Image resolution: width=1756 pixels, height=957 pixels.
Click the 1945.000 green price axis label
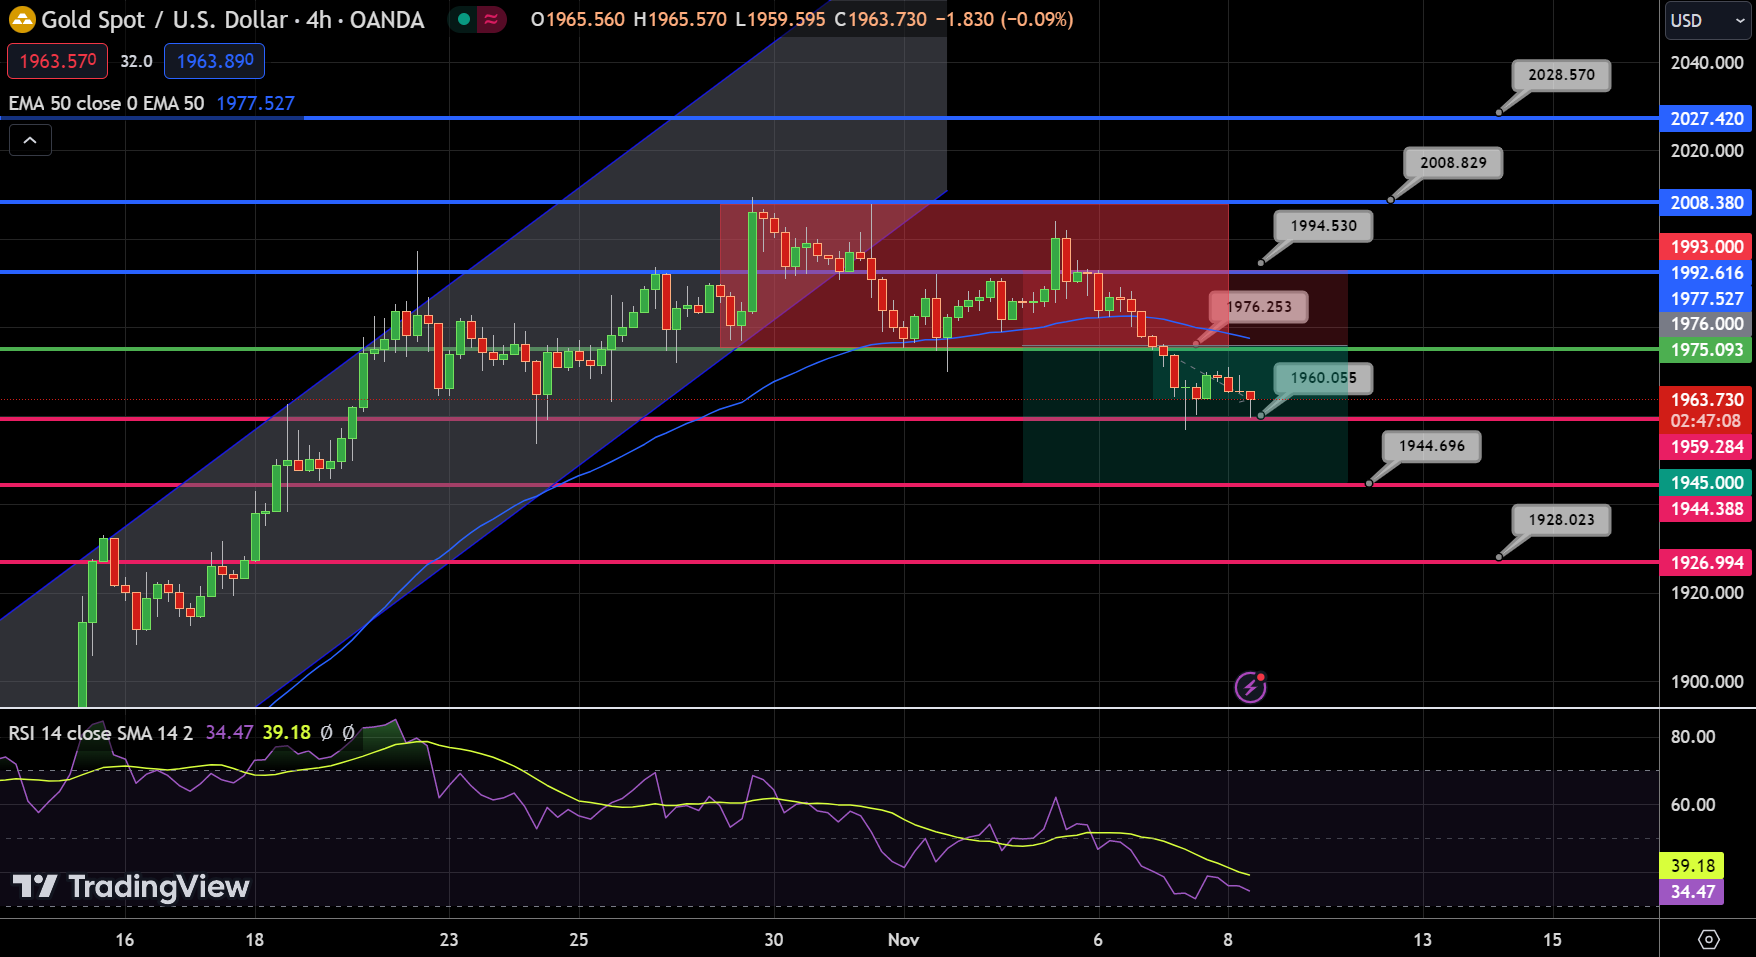click(1706, 482)
